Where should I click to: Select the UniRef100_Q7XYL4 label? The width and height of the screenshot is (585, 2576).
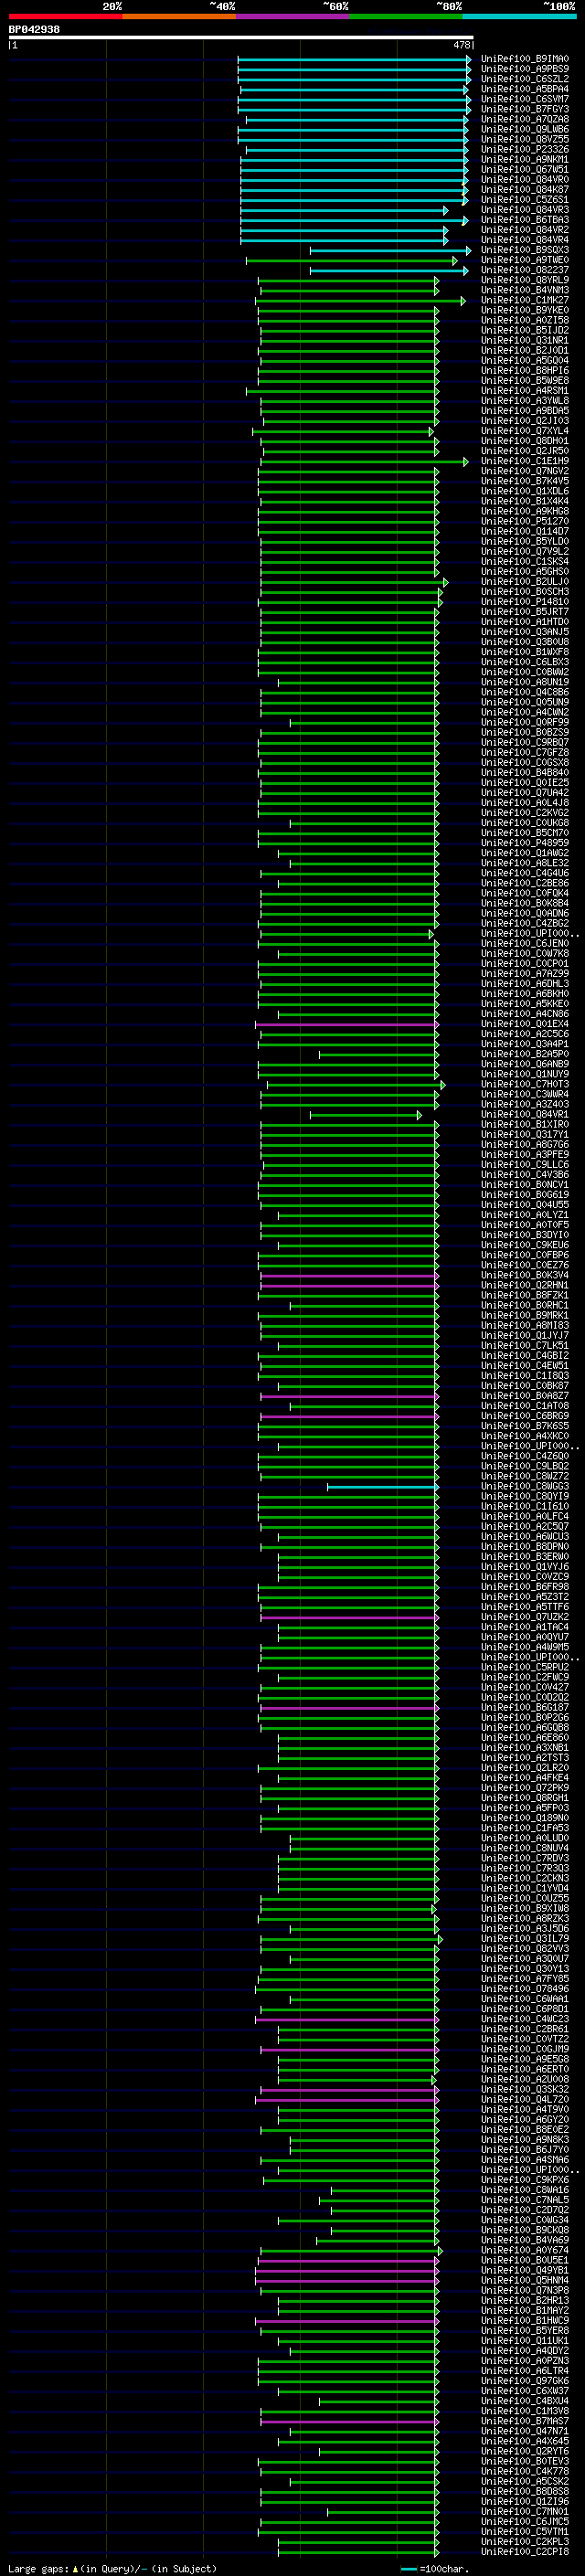pos(524,431)
